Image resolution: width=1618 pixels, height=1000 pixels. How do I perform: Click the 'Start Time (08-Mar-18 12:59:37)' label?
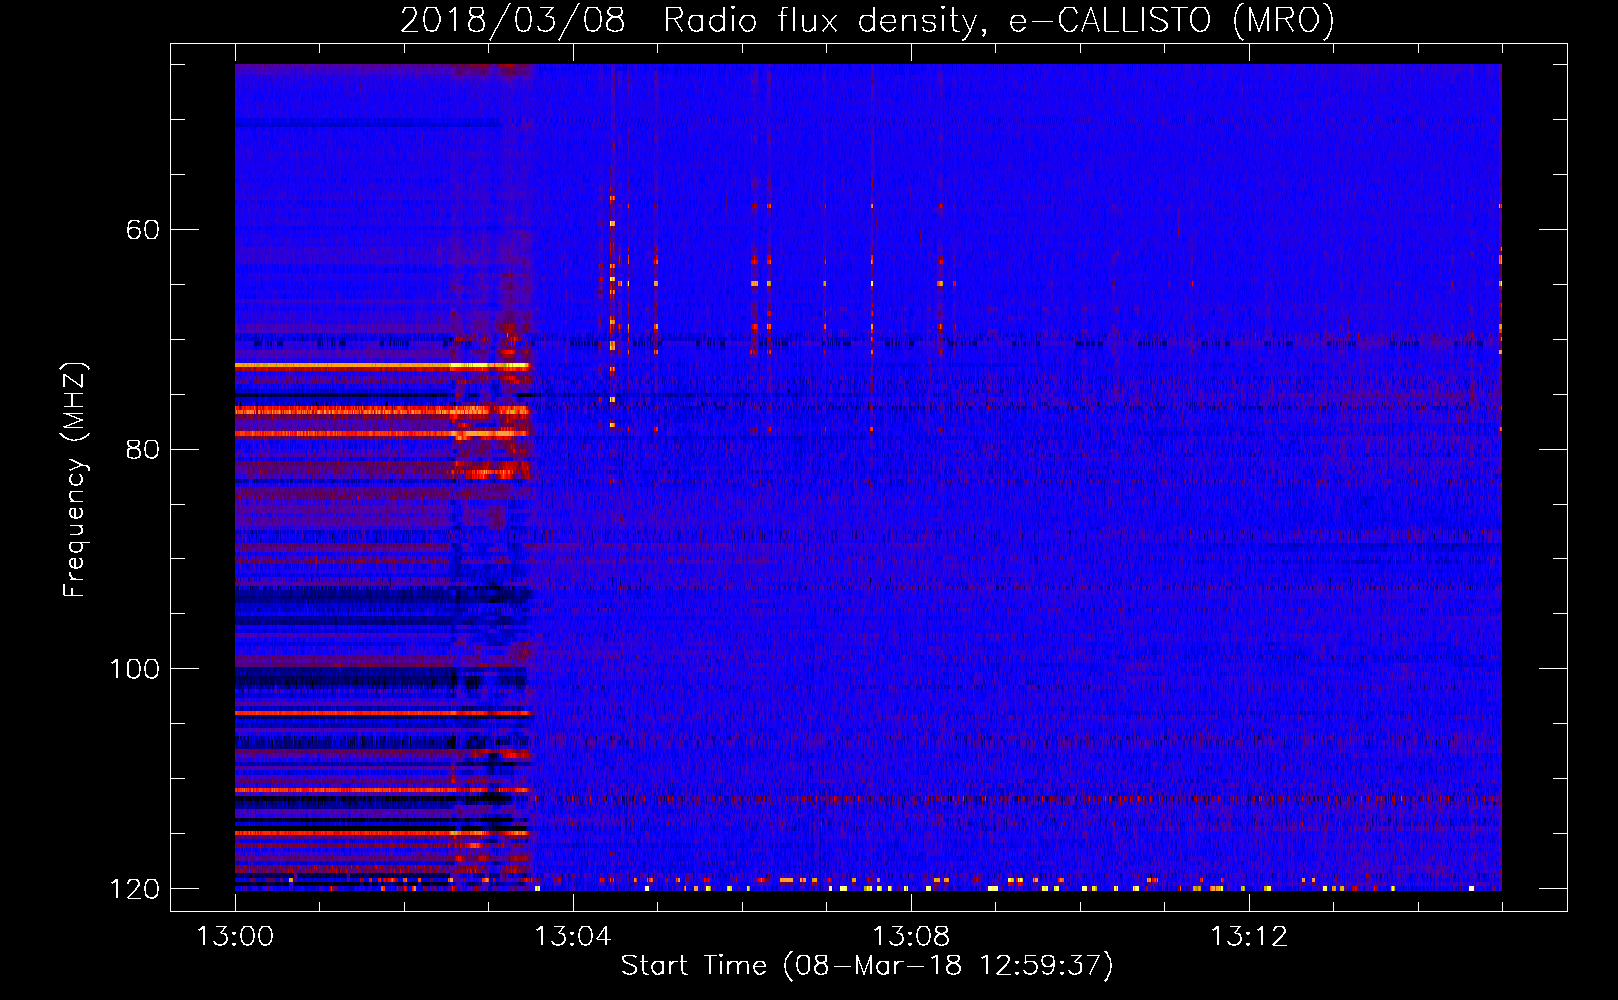[867, 966]
